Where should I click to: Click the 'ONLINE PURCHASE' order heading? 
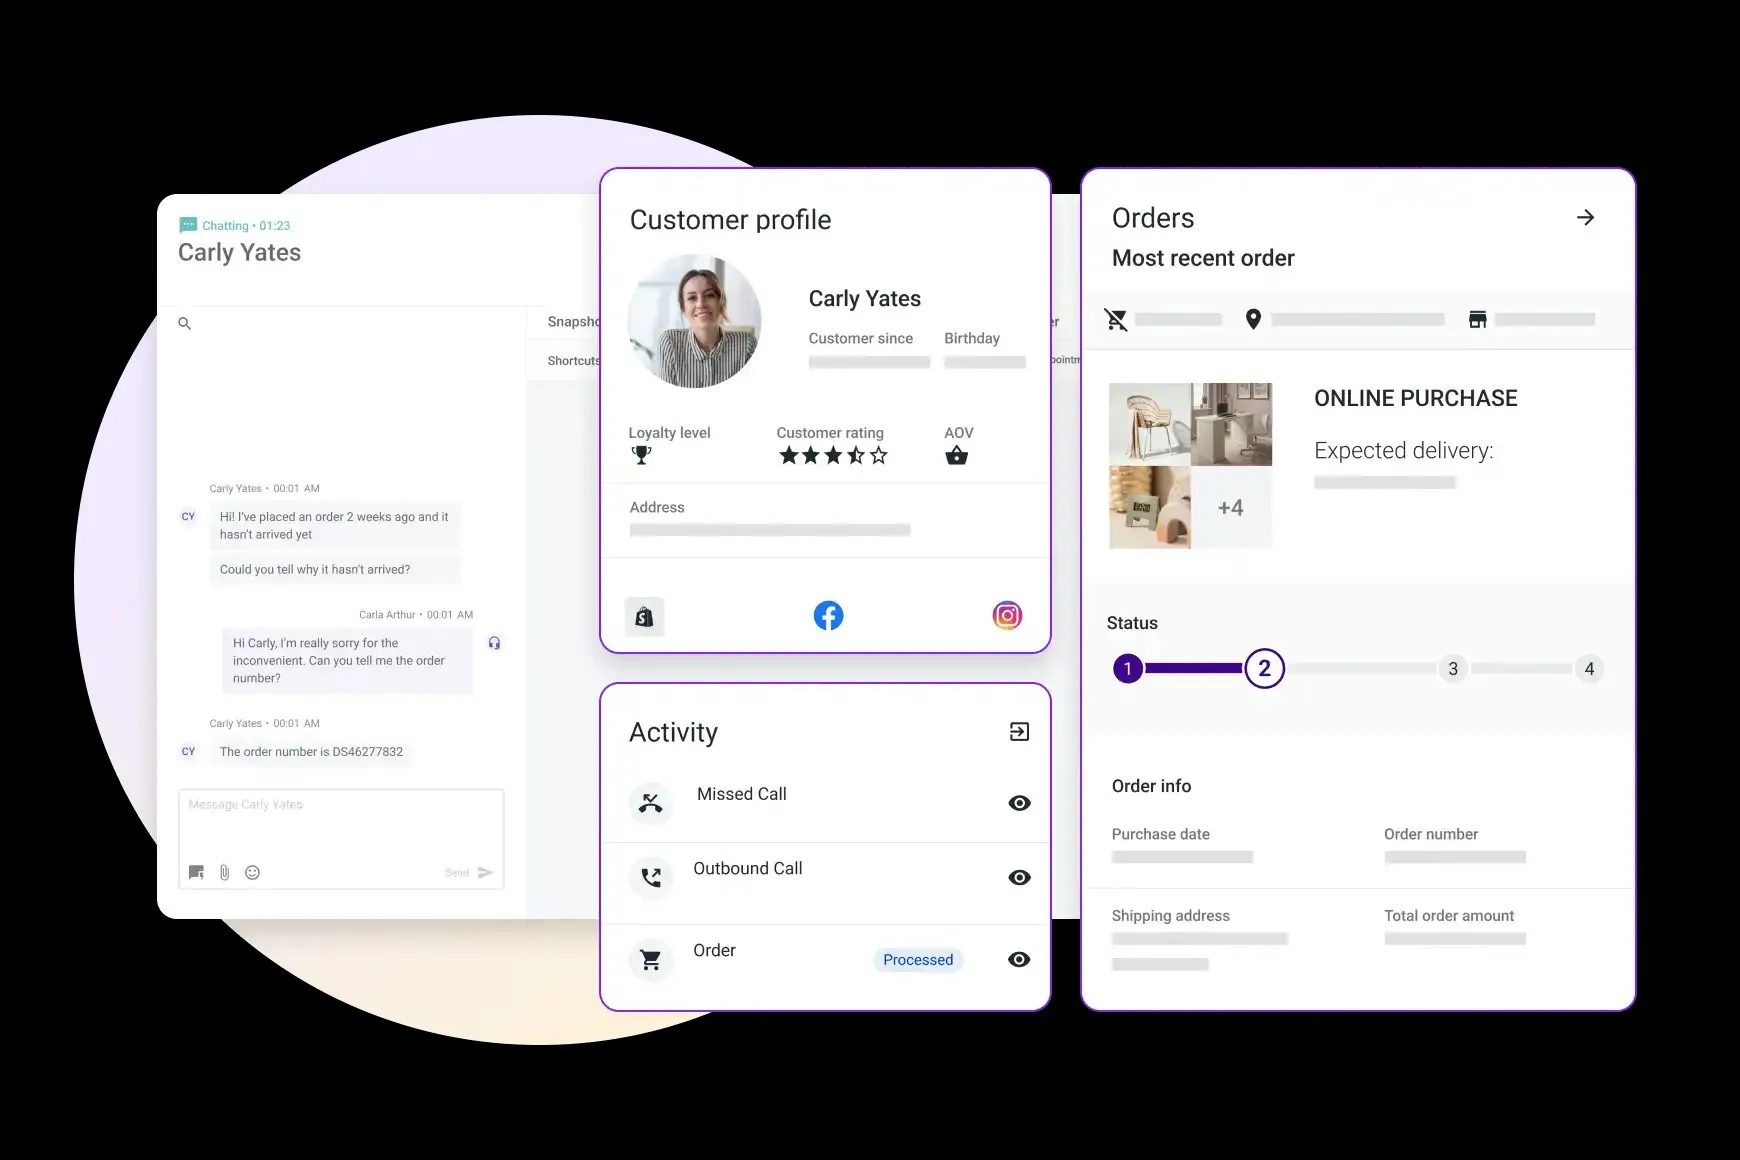1416,399
